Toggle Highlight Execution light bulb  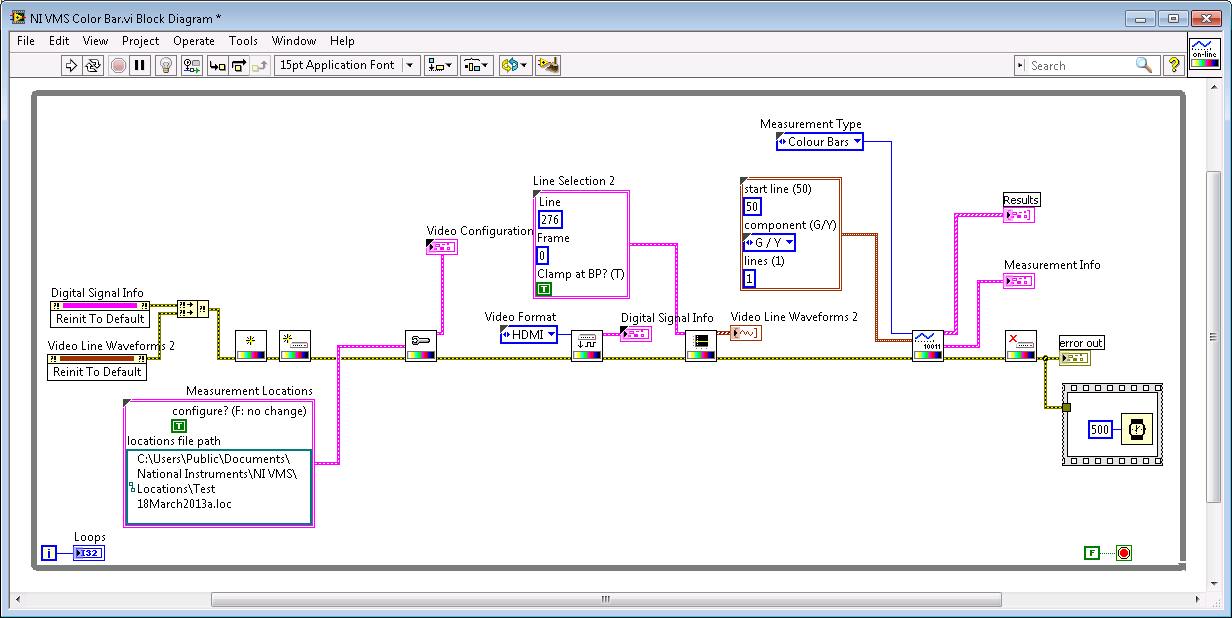pyautogui.click(x=167, y=66)
